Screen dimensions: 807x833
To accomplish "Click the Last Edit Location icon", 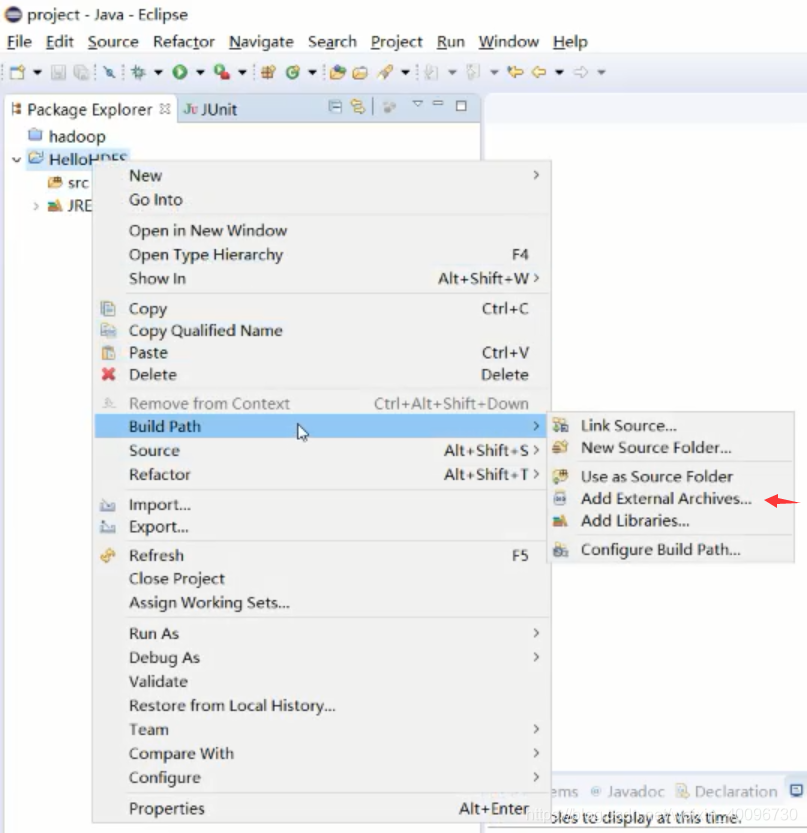I will click(515, 71).
